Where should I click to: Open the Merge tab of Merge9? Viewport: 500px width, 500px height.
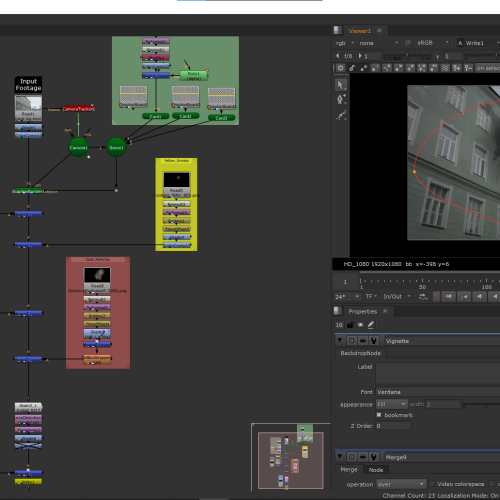coord(349,469)
